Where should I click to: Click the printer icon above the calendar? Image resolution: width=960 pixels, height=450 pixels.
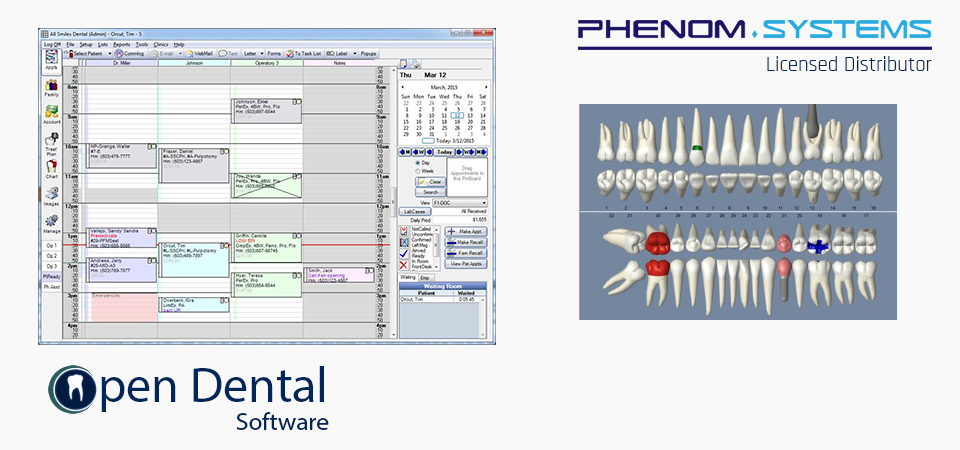pos(414,64)
